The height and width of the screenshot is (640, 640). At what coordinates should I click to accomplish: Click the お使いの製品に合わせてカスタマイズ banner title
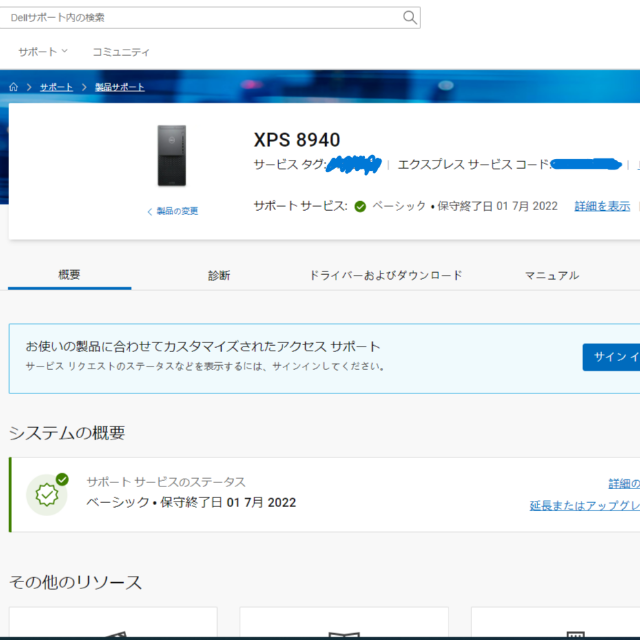203,347
